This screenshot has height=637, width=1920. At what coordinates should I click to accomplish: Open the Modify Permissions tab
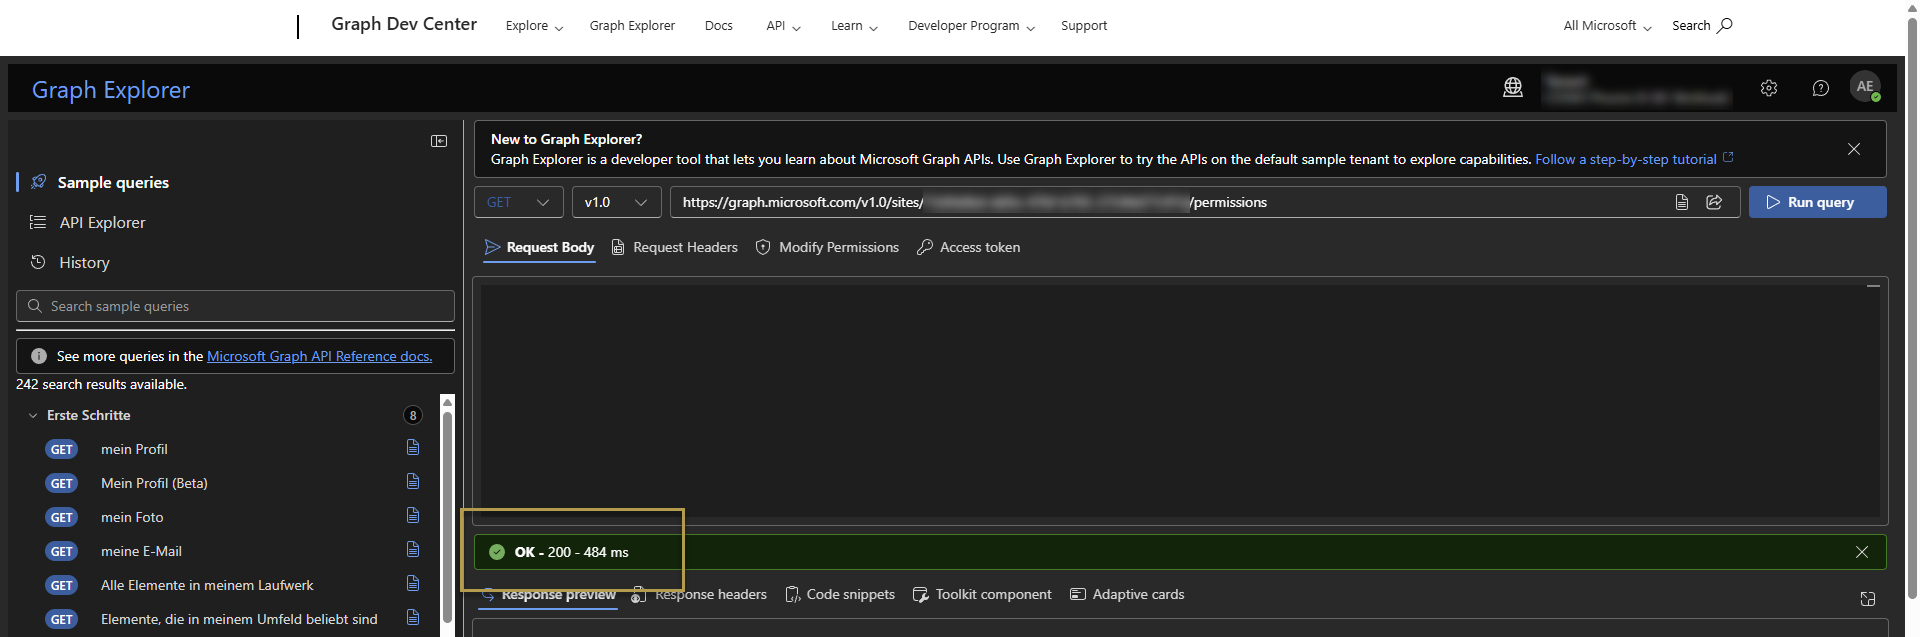[827, 247]
